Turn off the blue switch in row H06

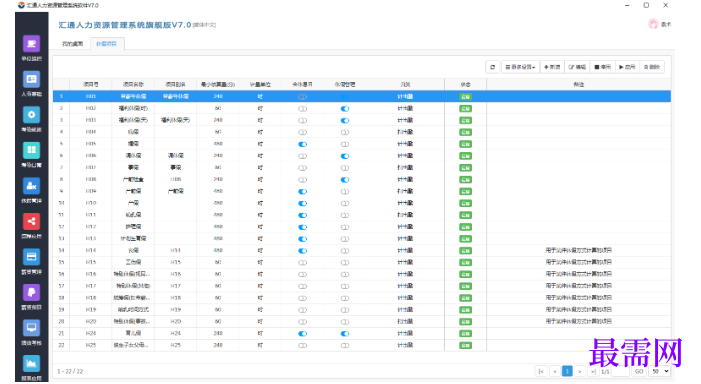pyautogui.click(x=345, y=156)
